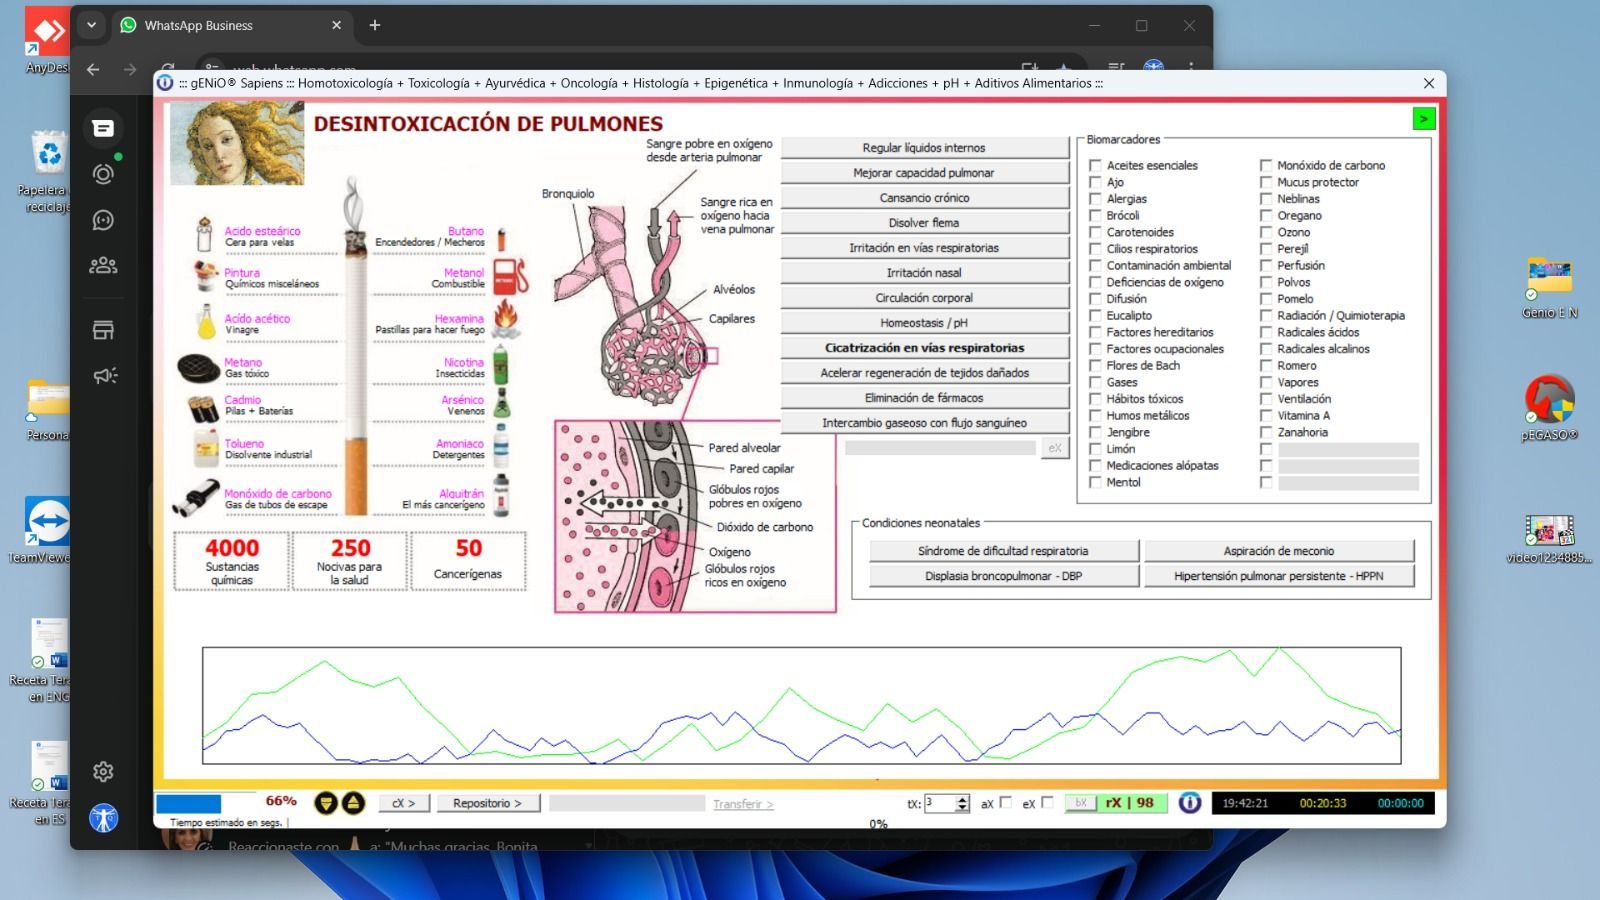
Task: Tick the Vitamina A checkbox
Action: point(1266,416)
